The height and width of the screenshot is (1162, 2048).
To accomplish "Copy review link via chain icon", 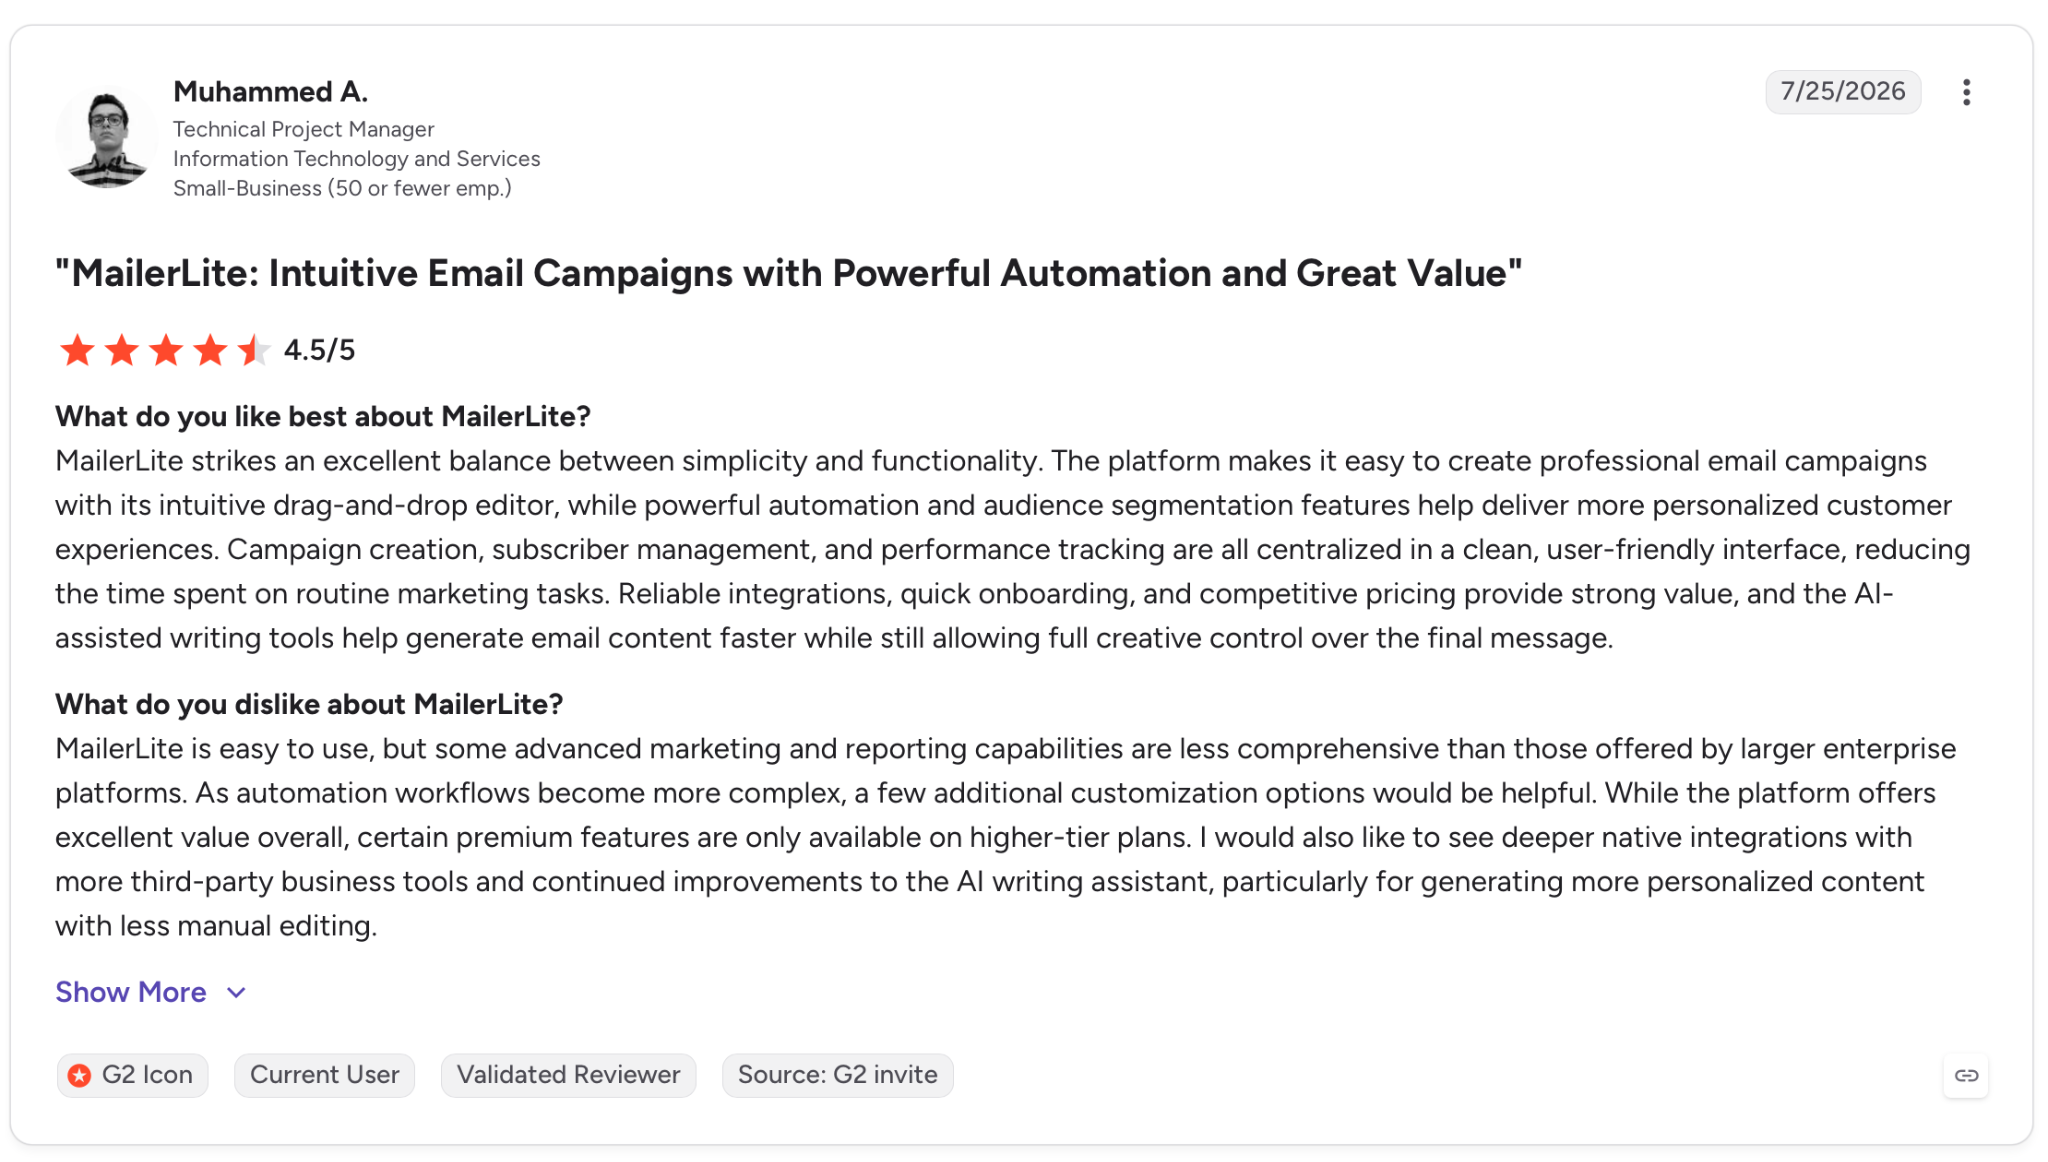I will (x=1966, y=1075).
